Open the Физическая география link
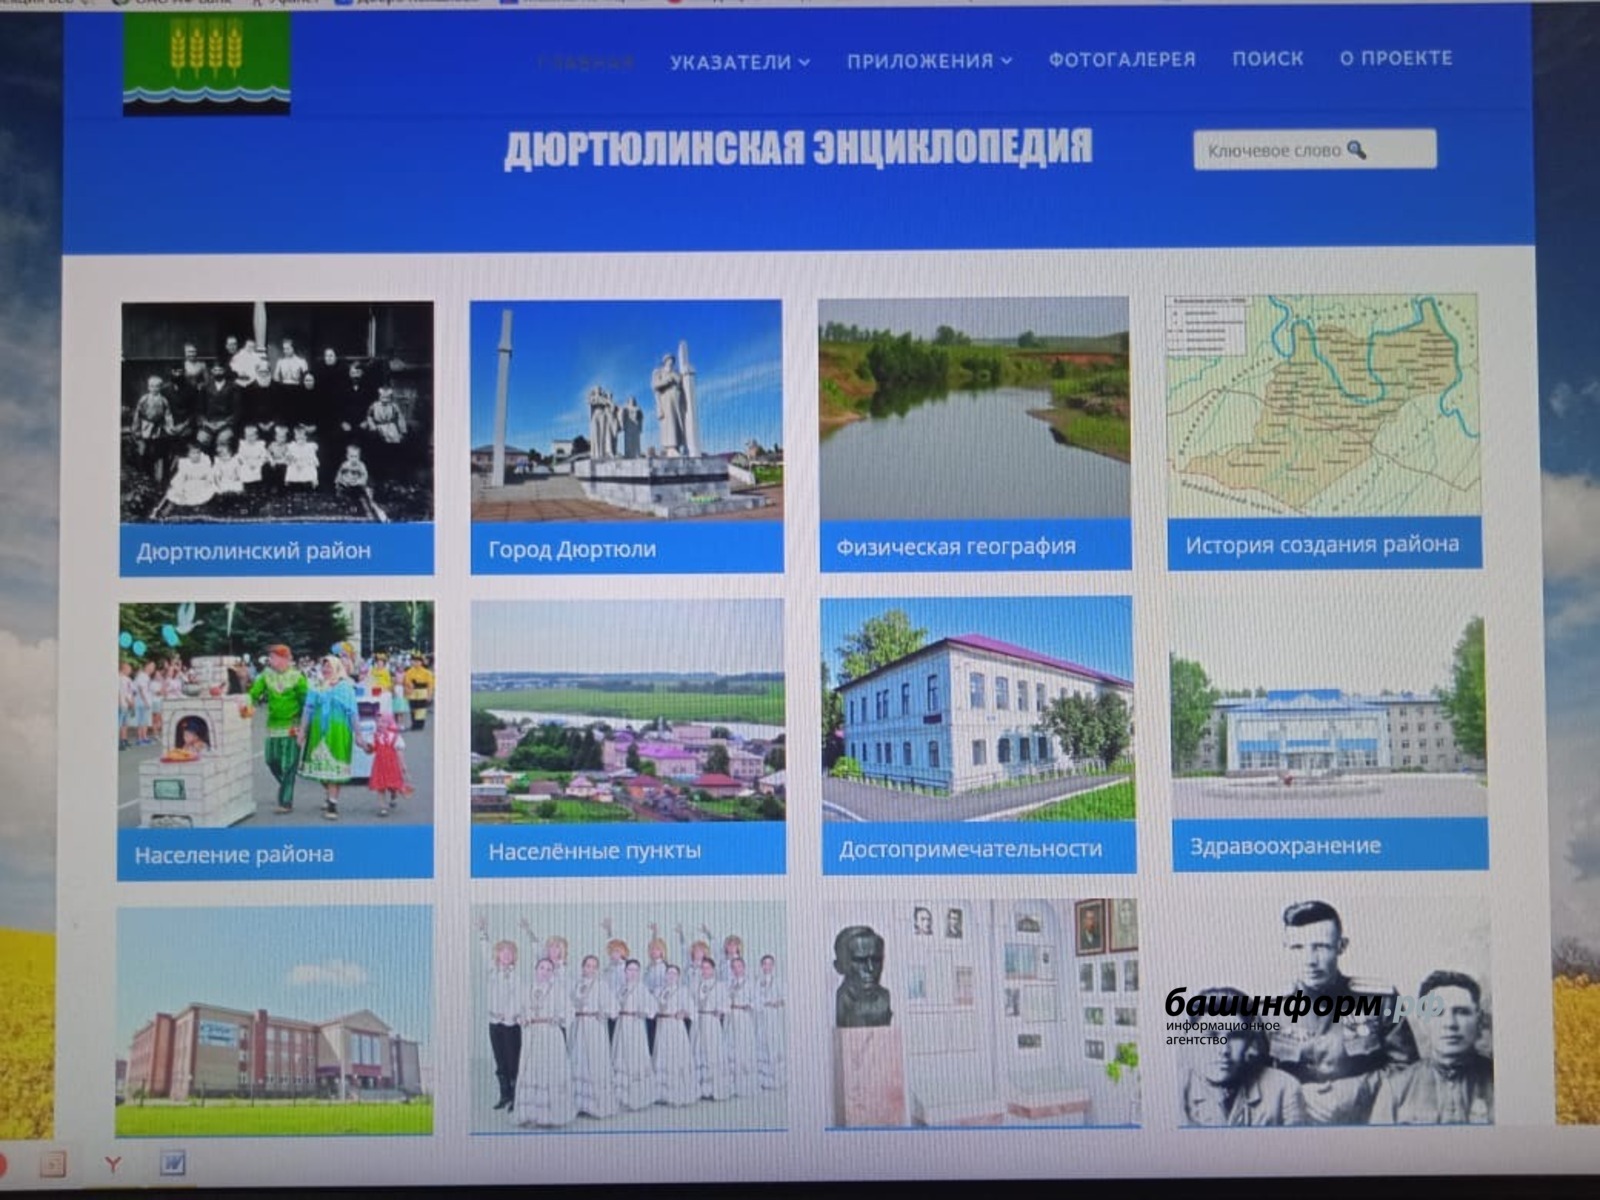1600x1200 pixels. [x=956, y=547]
